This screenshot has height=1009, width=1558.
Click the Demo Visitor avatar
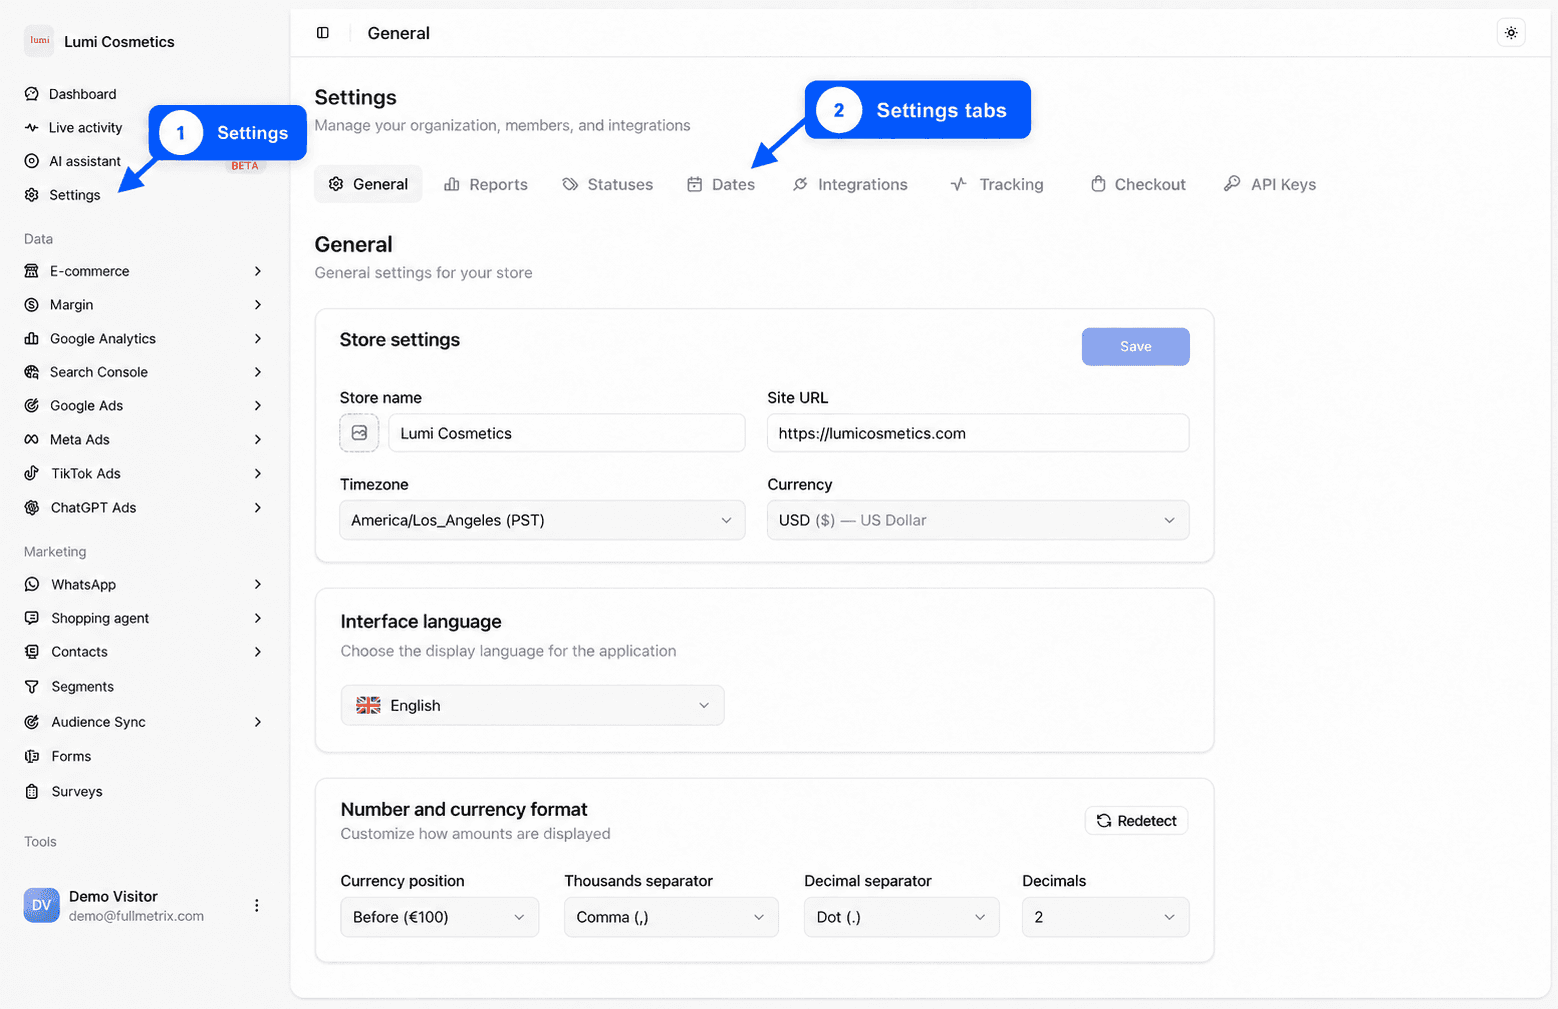[x=41, y=905]
